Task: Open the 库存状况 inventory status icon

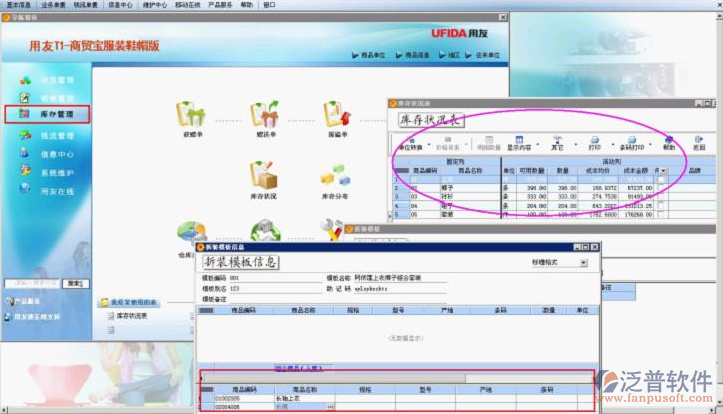Action: (263, 177)
